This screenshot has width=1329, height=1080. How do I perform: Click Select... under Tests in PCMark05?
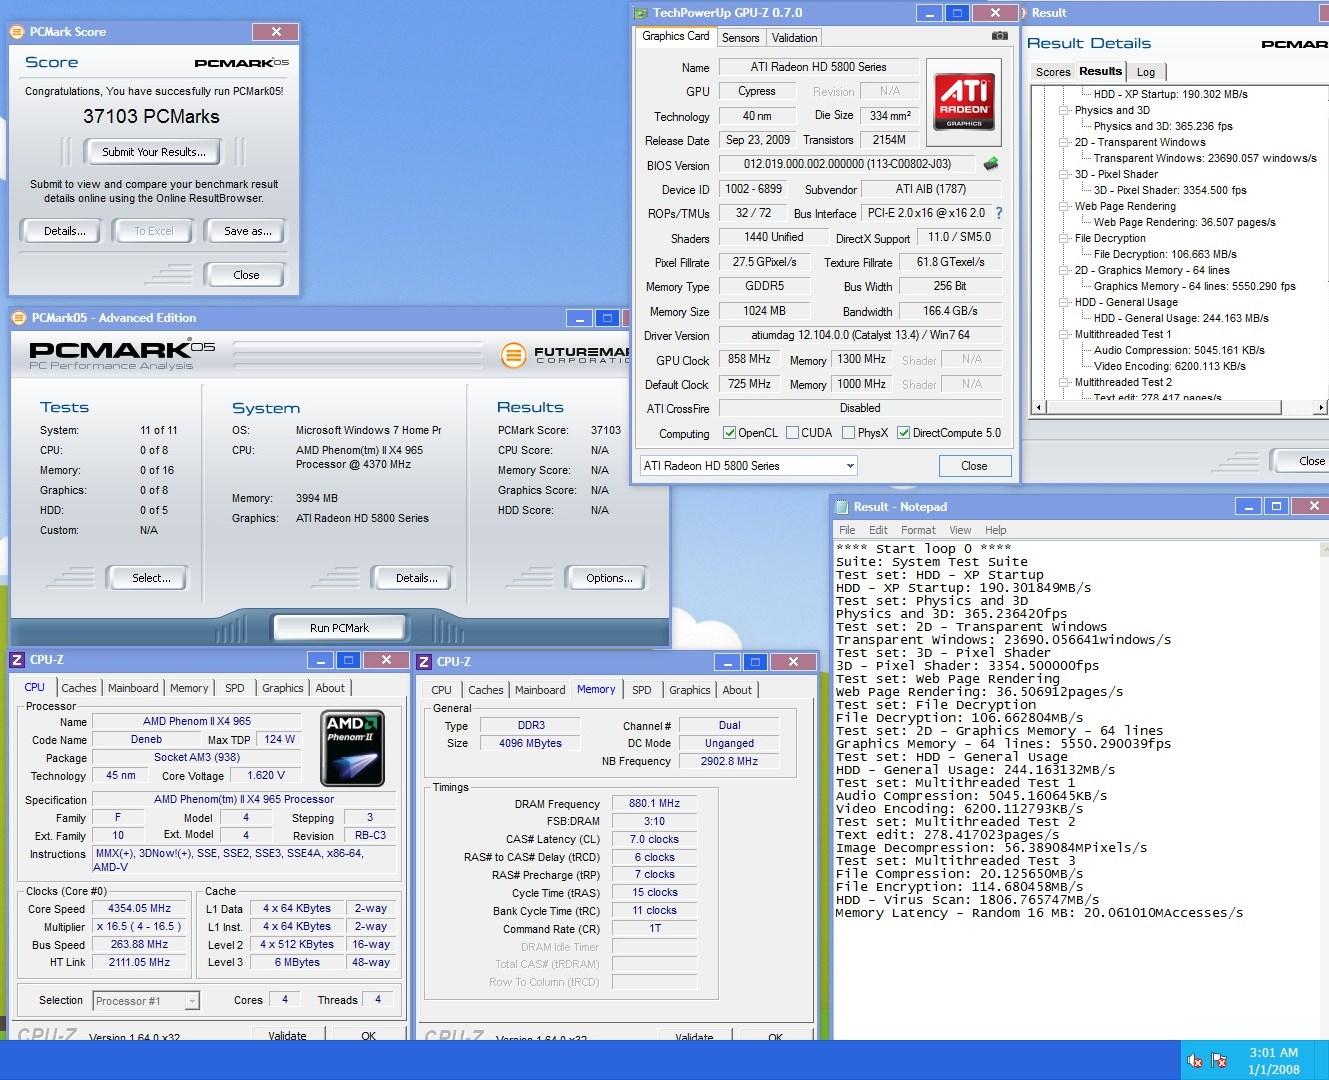pyautogui.click(x=151, y=578)
